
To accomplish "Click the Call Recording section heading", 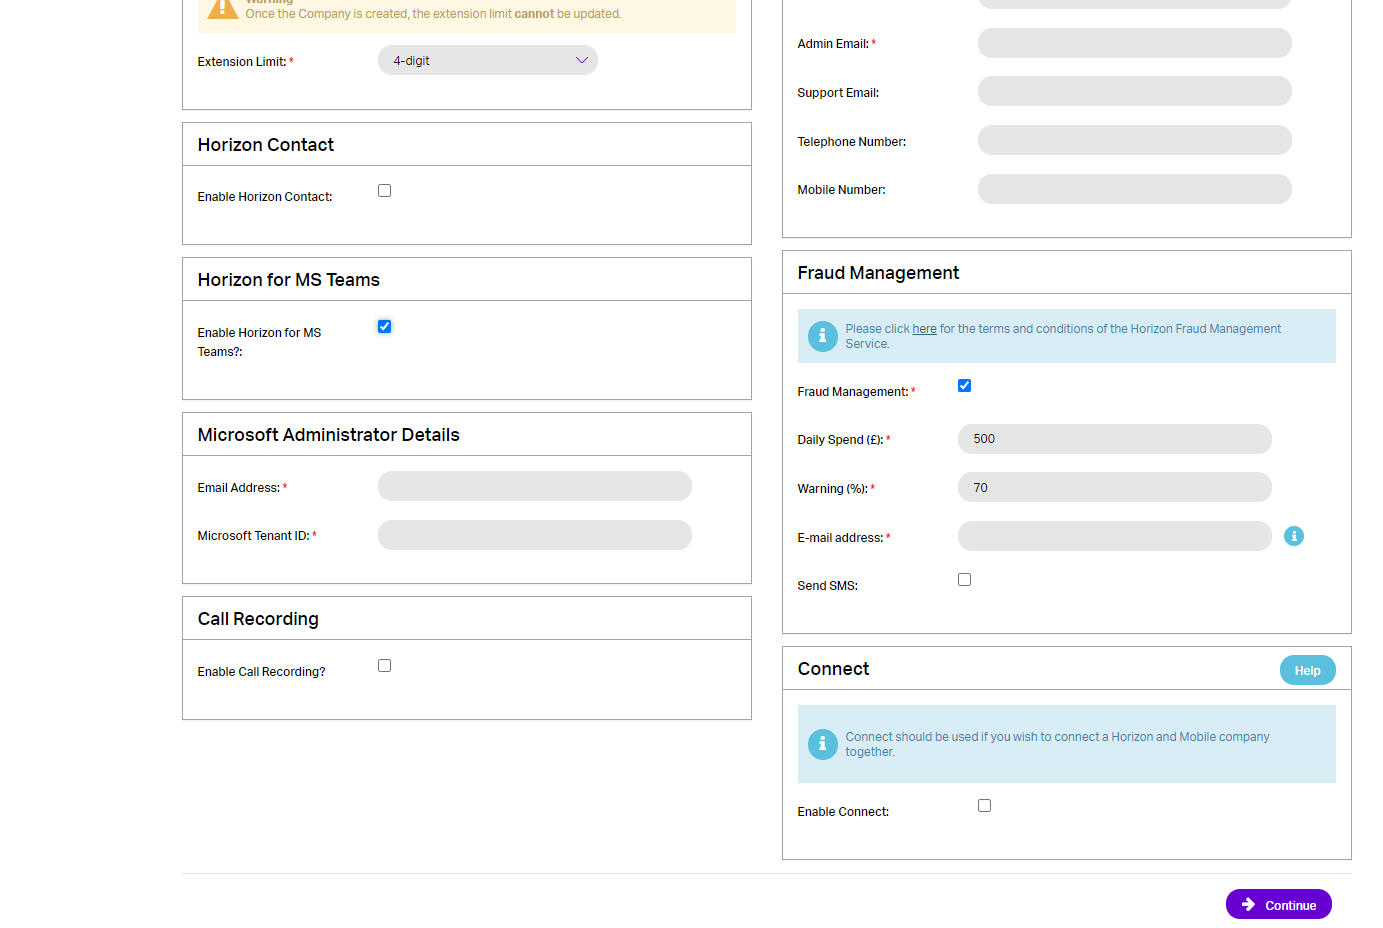I will click(x=258, y=619).
